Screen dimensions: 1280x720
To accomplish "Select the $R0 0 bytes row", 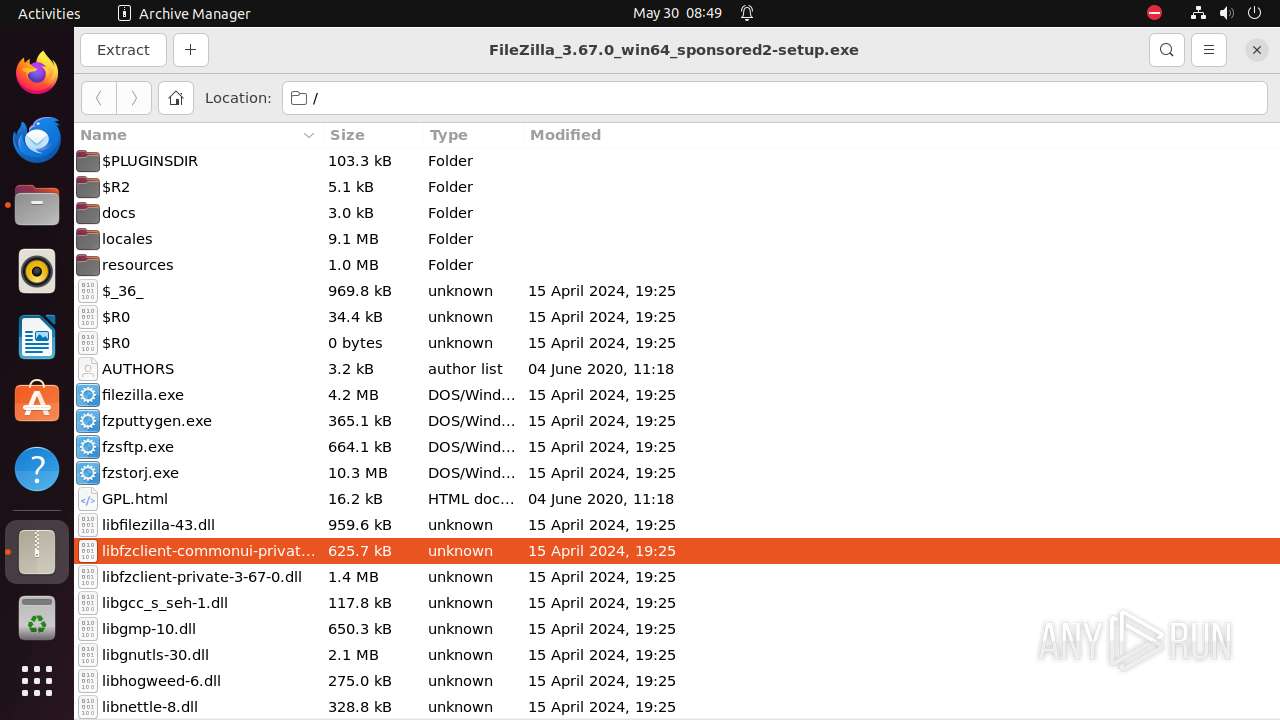I will coord(677,343).
